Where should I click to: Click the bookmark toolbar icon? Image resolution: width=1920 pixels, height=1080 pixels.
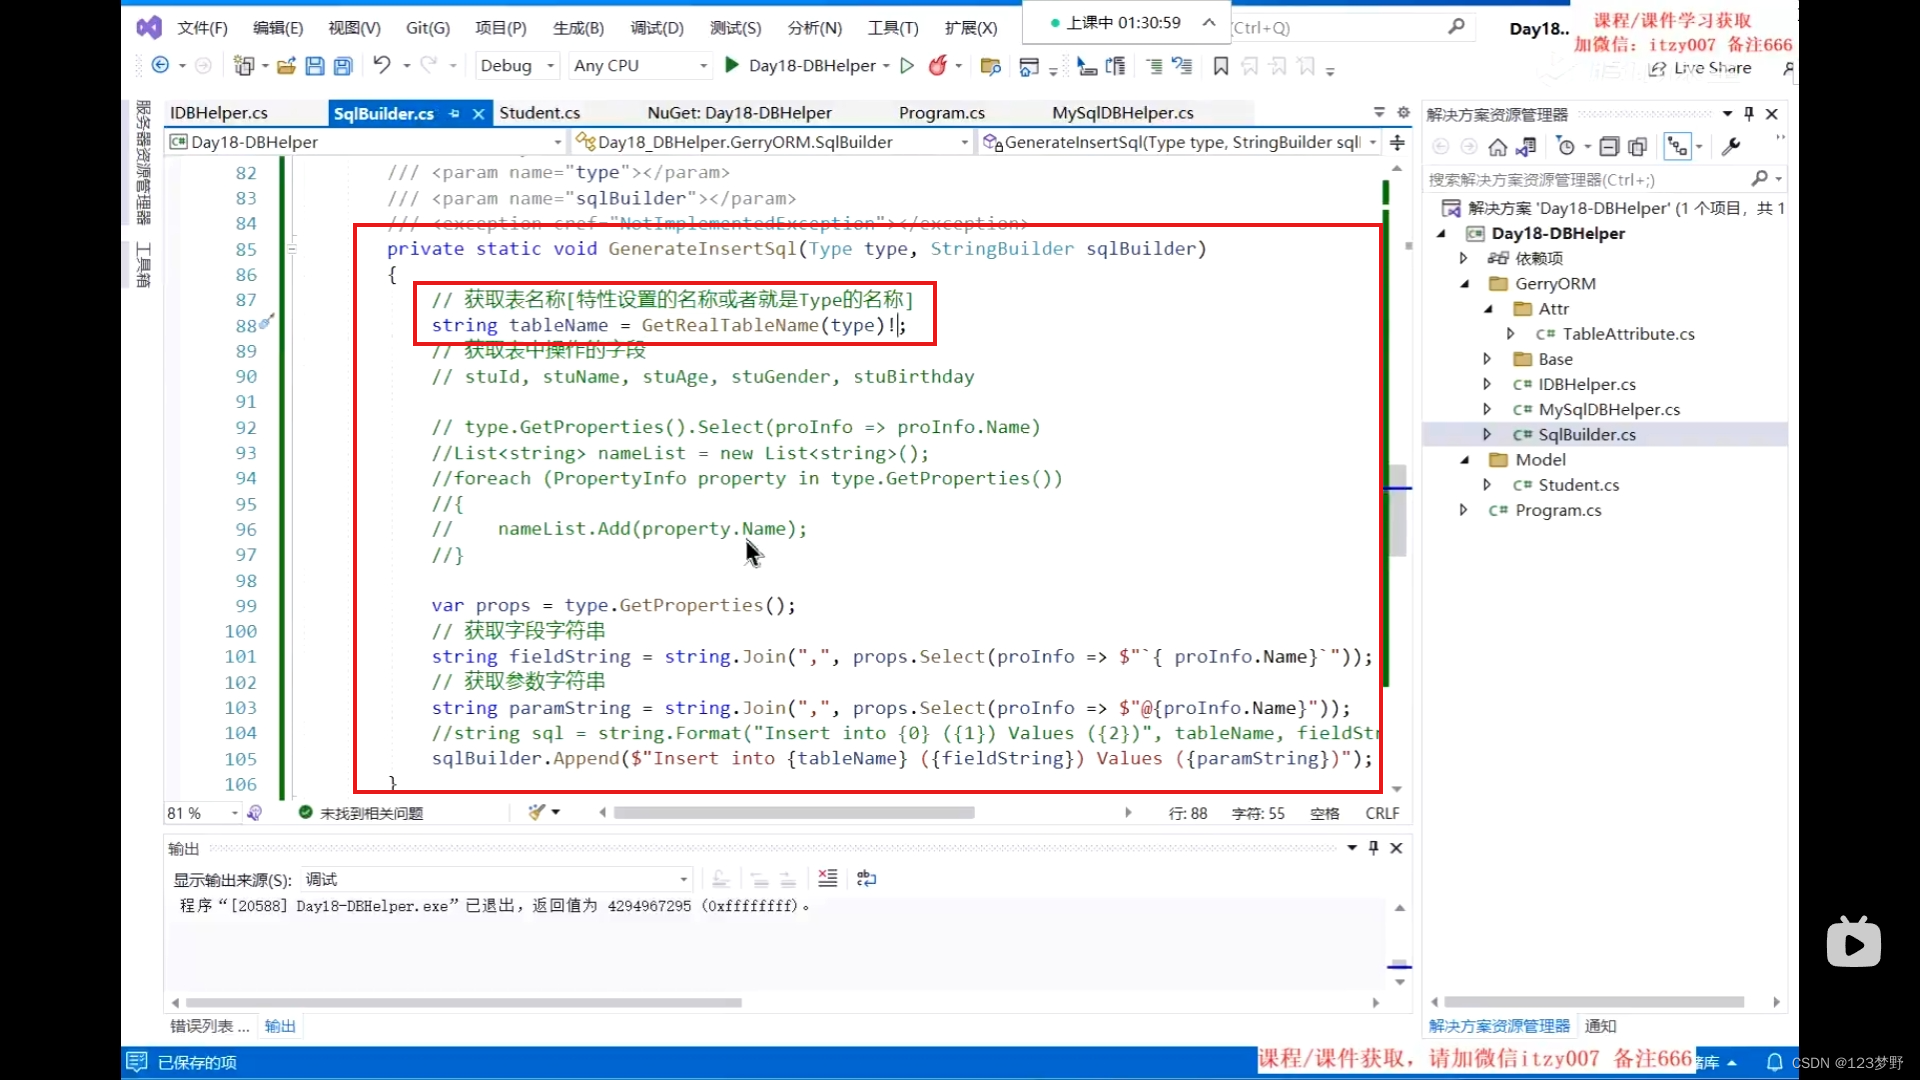click(1221, 66)
